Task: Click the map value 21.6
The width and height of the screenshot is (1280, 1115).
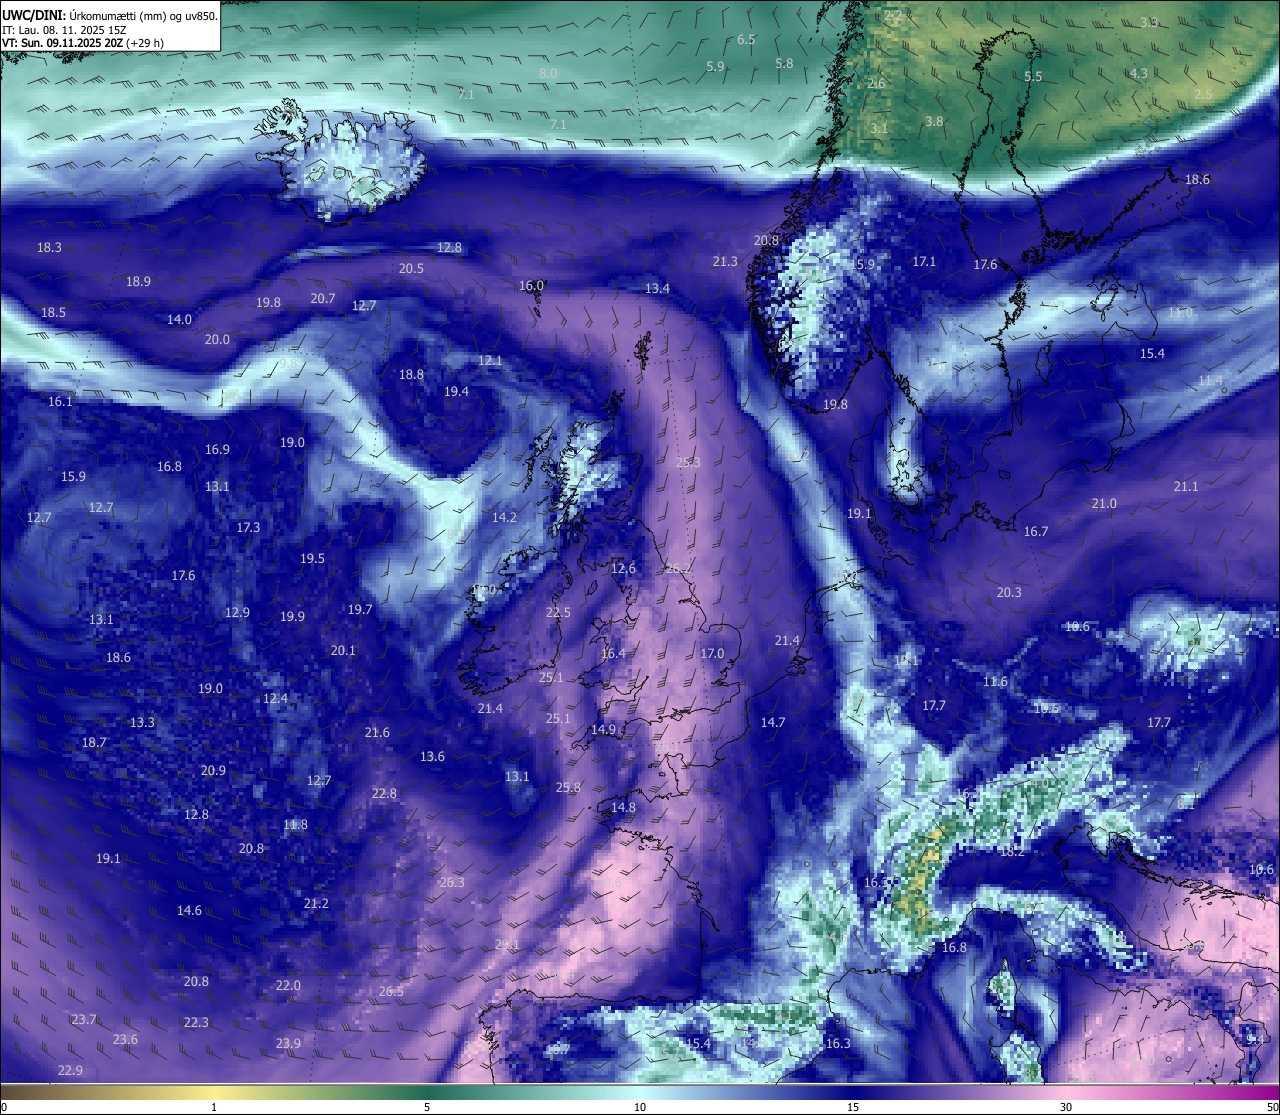Action: tap(377, 733)
